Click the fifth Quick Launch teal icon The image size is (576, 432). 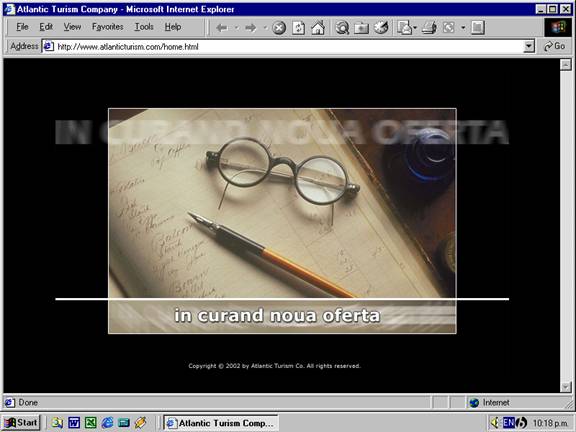tap(124, 423)
